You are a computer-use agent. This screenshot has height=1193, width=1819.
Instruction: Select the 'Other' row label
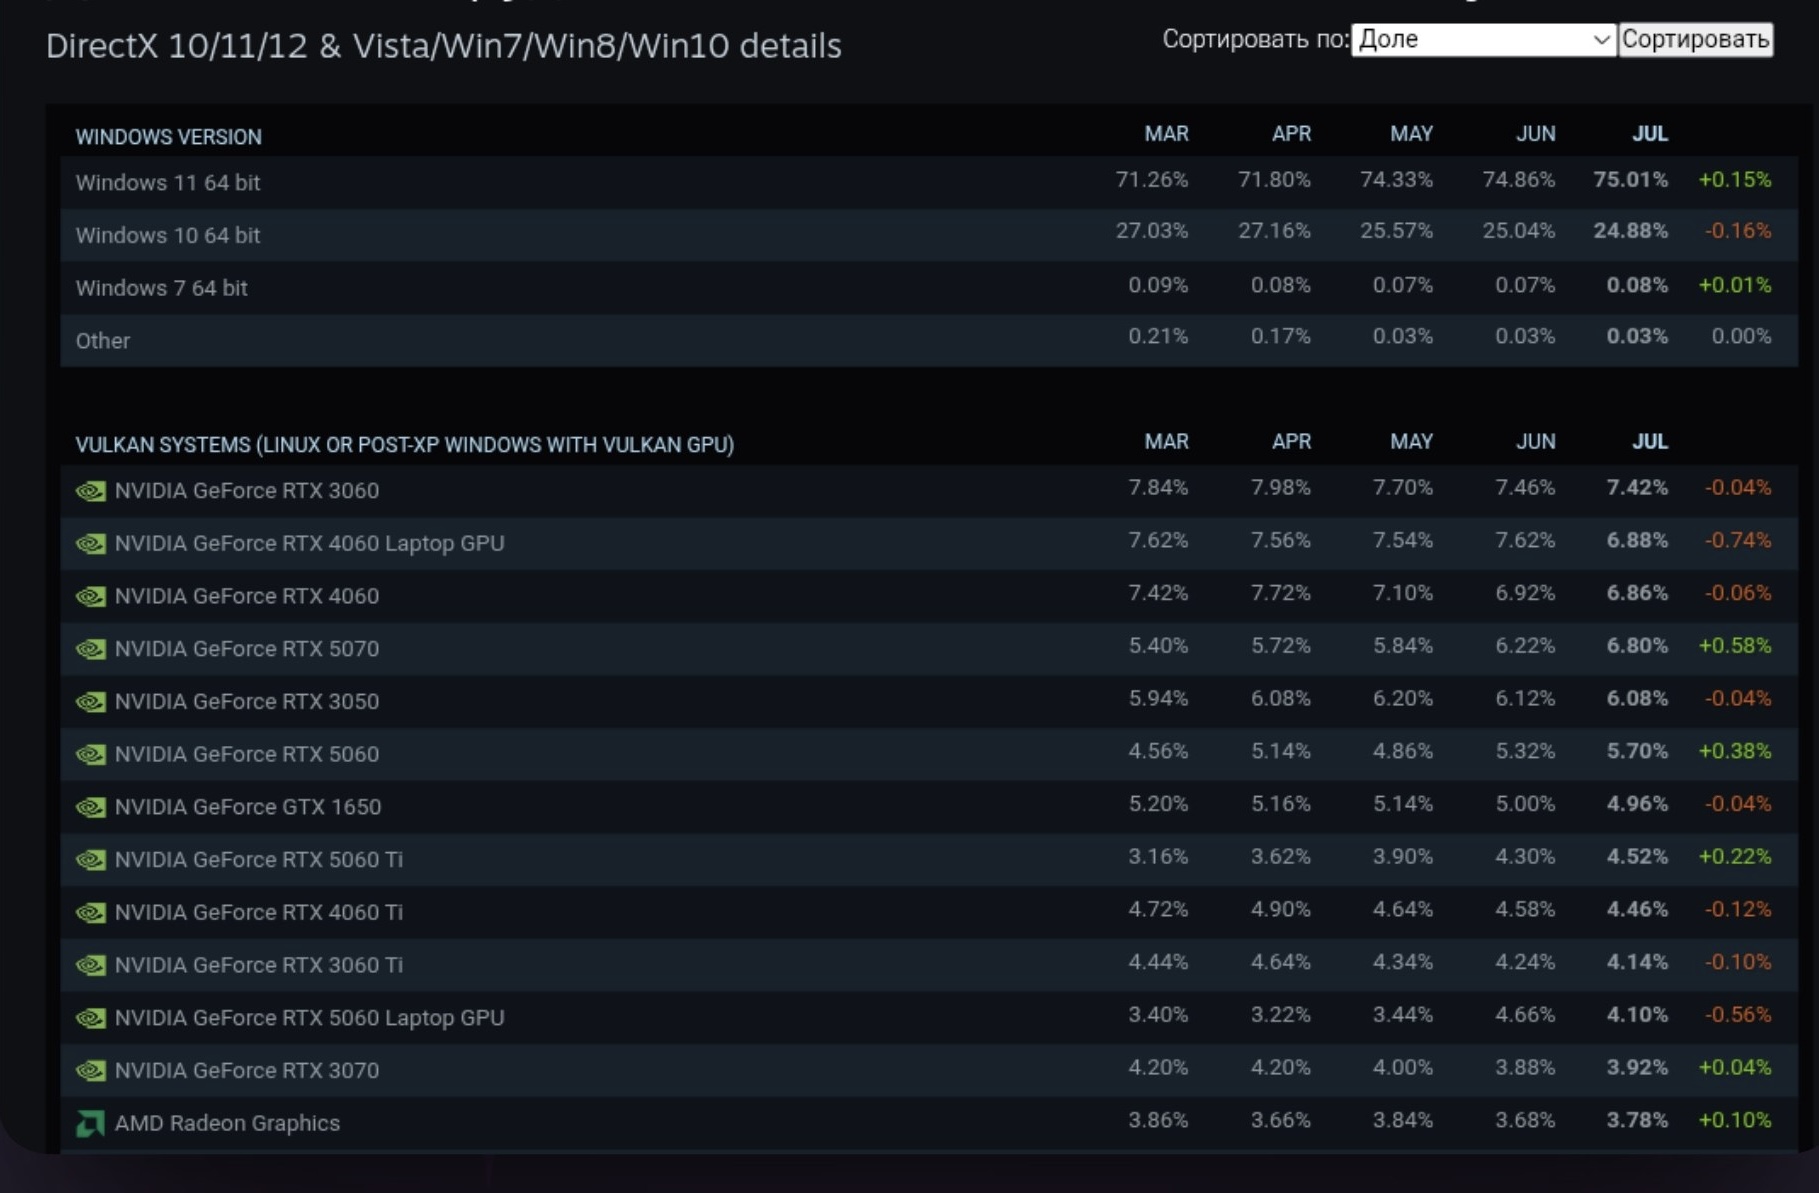click(x=103, y=341)
